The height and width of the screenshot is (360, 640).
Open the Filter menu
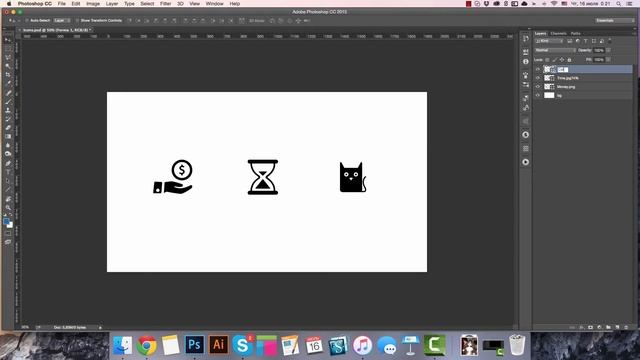pyautogui.click(x=165, y=4)
